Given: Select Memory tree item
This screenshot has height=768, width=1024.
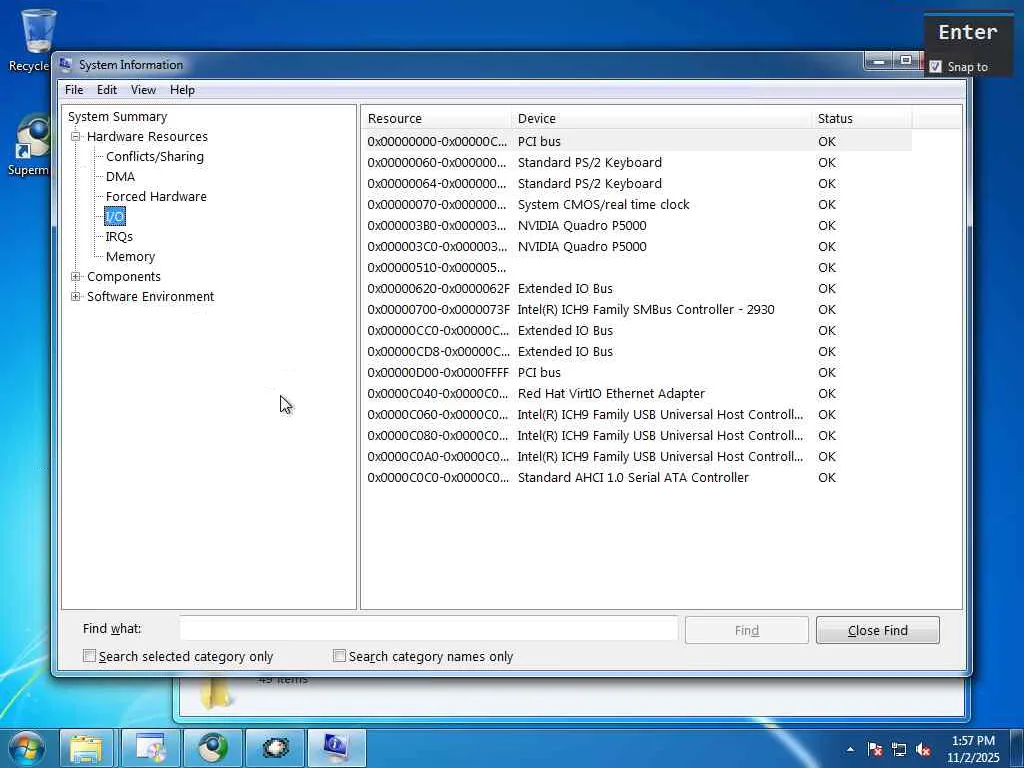Looking at the screenshot, I should 130,257.
